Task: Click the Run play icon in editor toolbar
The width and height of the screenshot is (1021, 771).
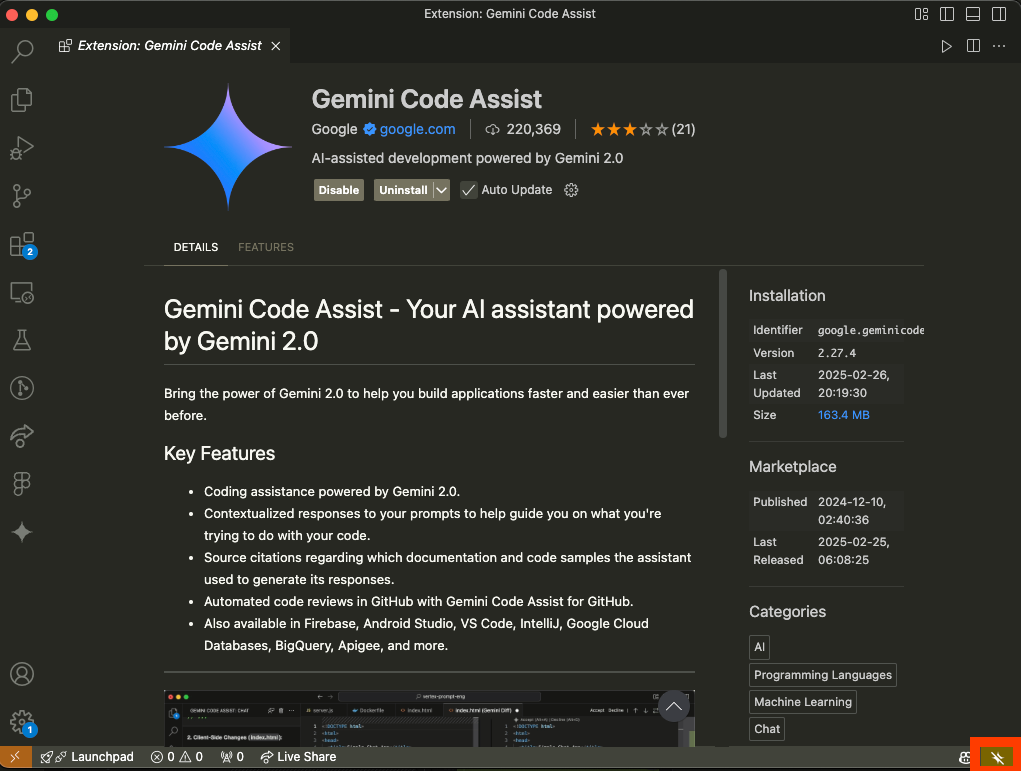Action: pos(947,46)
